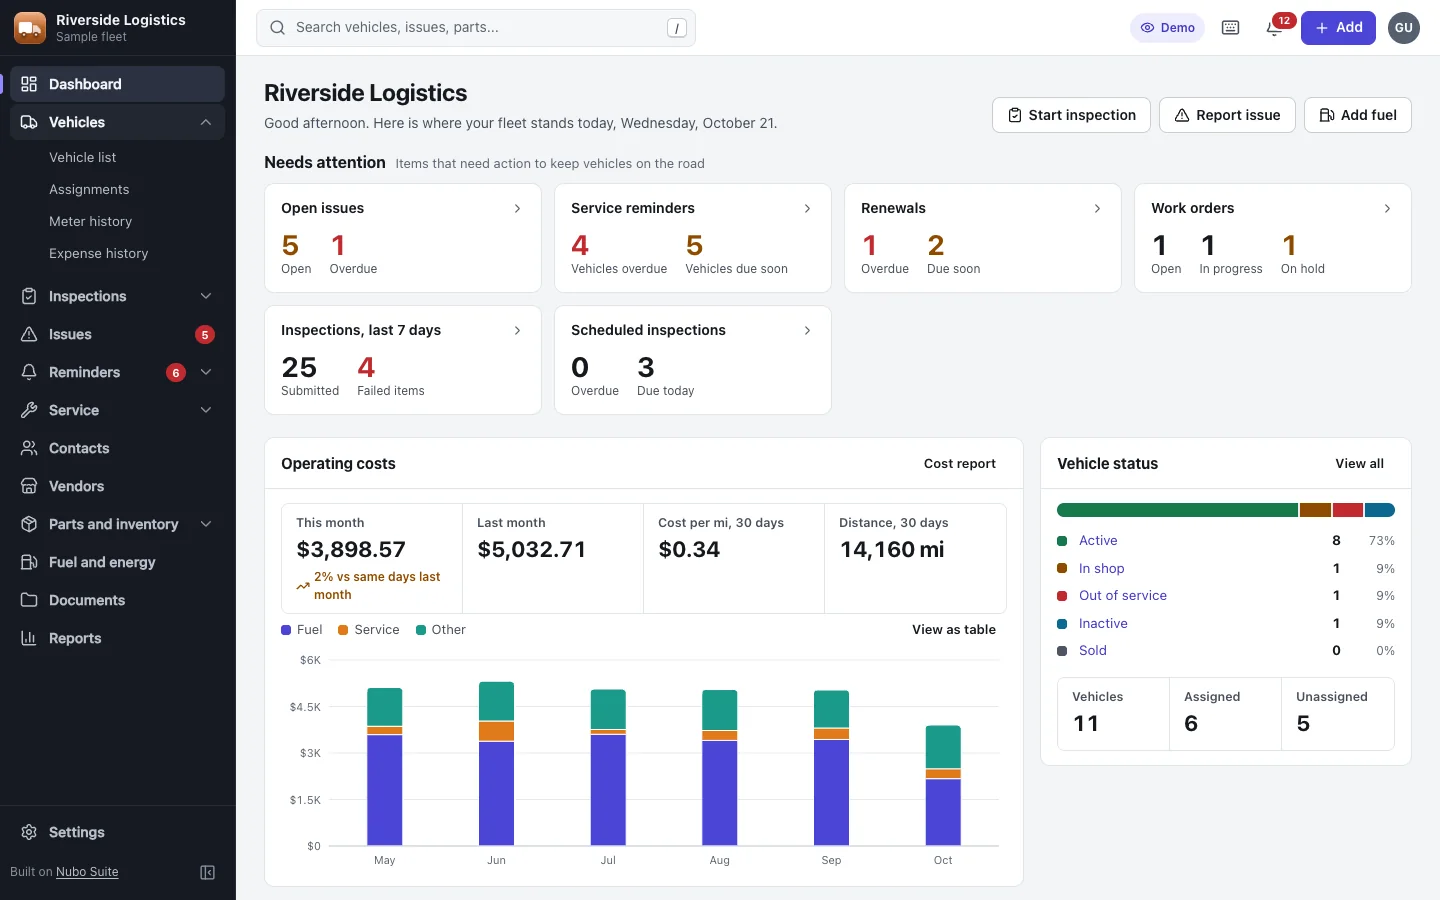The height and width of the screenshot is (900, 1440).
Task: Select Expense history menu item
Action: click(x=98, y=253)
